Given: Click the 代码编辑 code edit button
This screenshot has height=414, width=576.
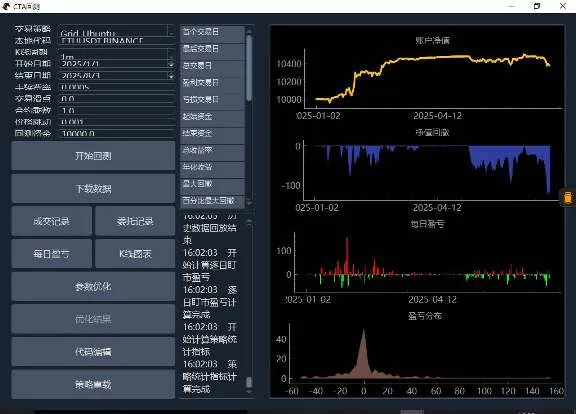Looking at the screenshot, I should pos(93,352).
